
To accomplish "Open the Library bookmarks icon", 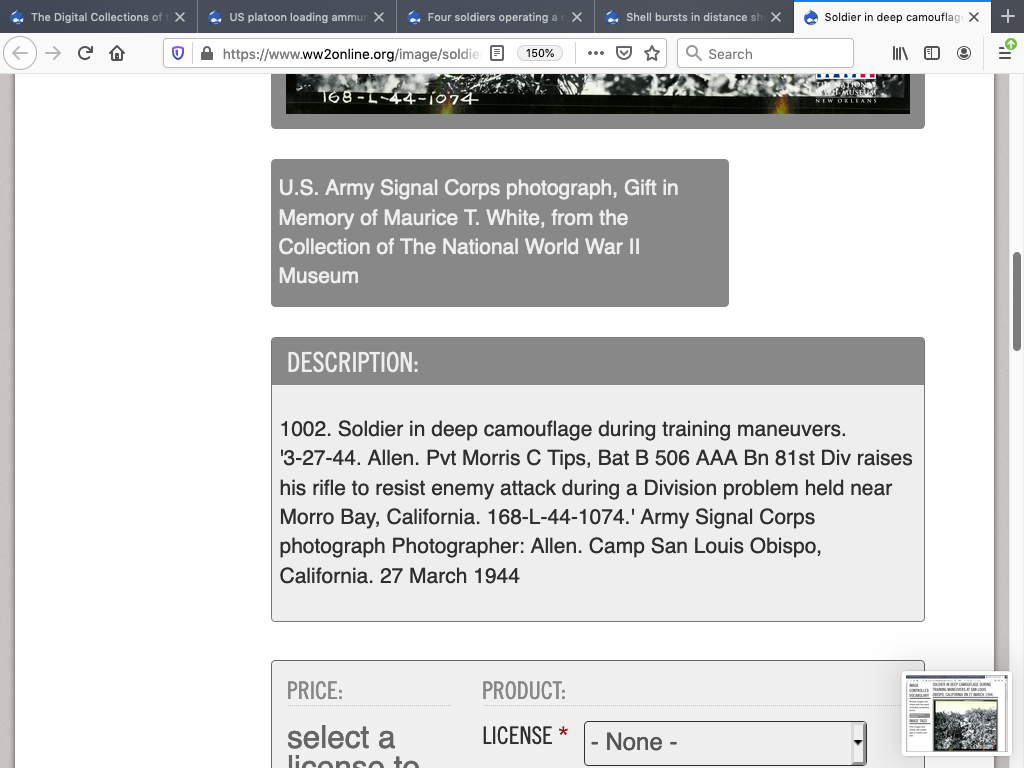I will (x=900, y=53).
